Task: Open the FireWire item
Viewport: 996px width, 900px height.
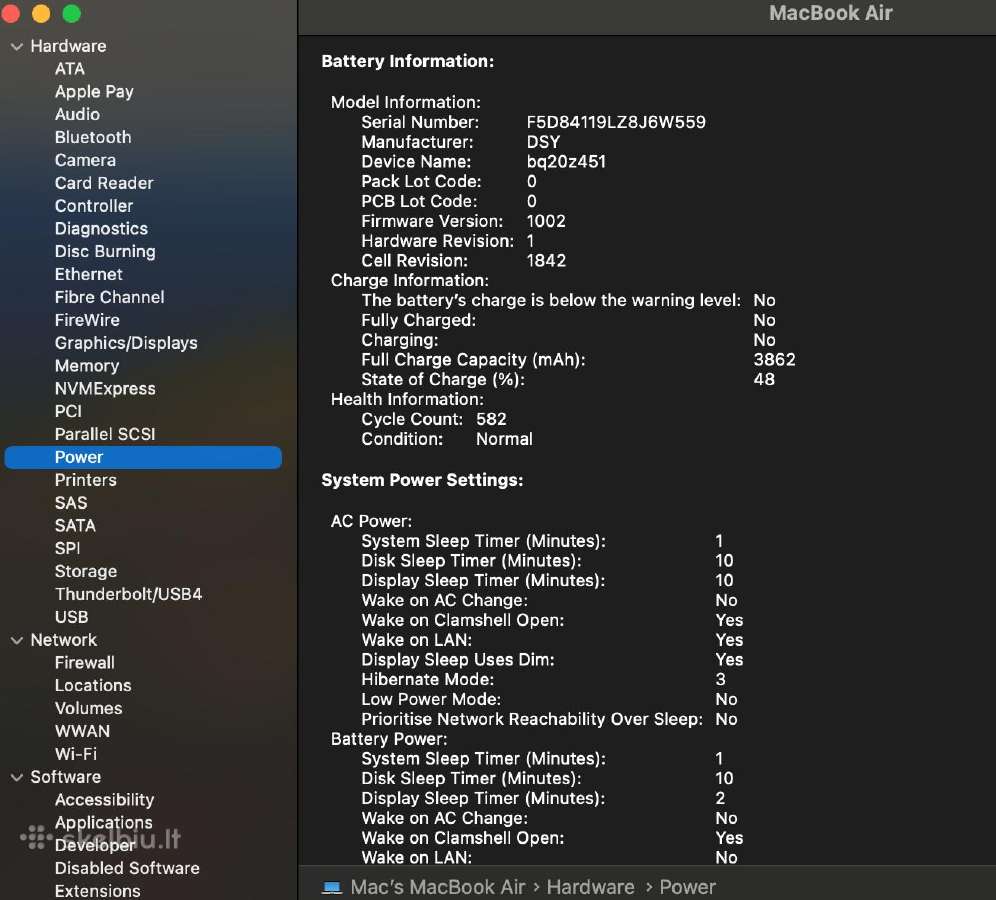Action: (x=87, y=320)
